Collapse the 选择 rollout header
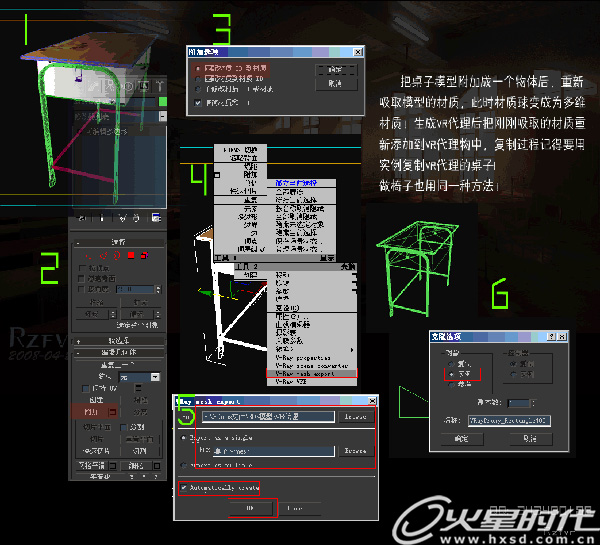600x545 pixels. point(119,242)
